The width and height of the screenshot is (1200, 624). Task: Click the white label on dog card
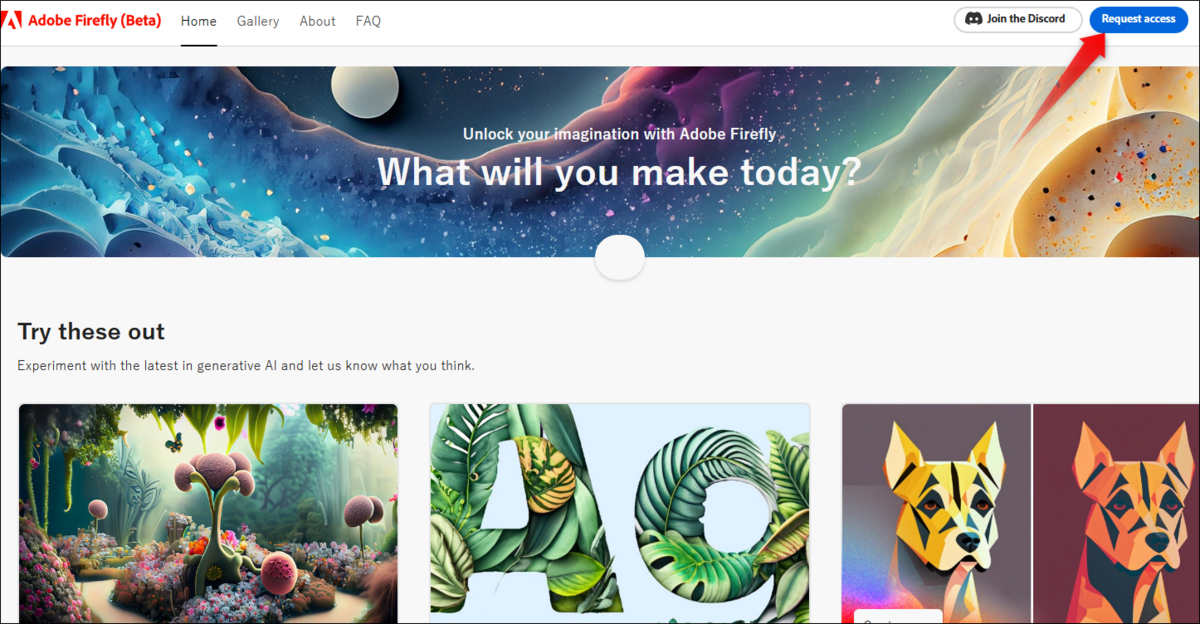(x=898, y=616)
